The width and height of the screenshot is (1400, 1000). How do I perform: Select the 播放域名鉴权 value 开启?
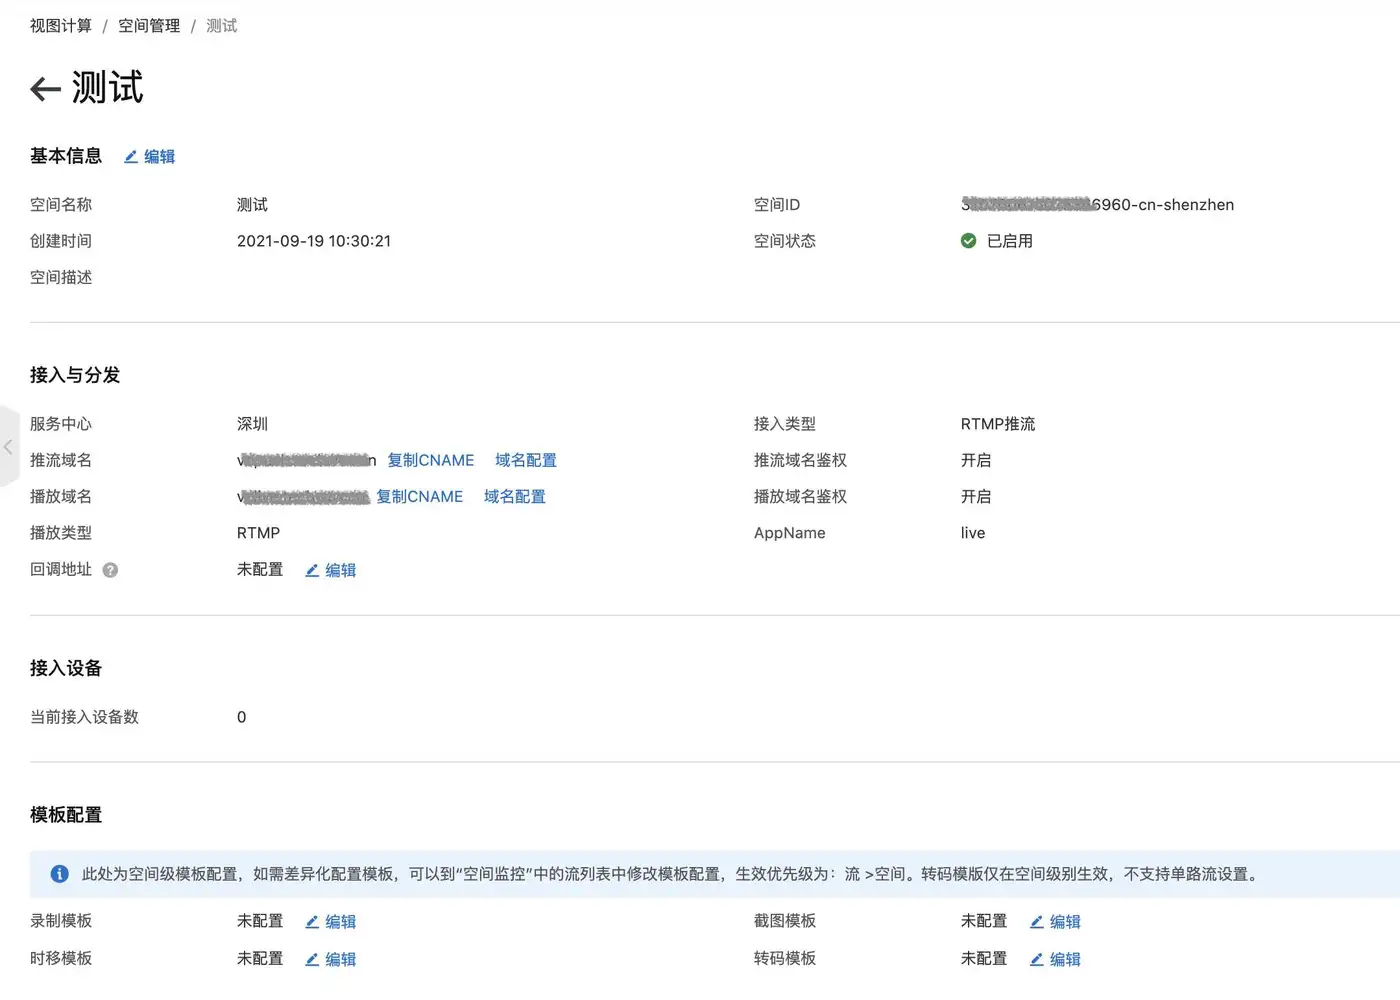click(976, 496)
